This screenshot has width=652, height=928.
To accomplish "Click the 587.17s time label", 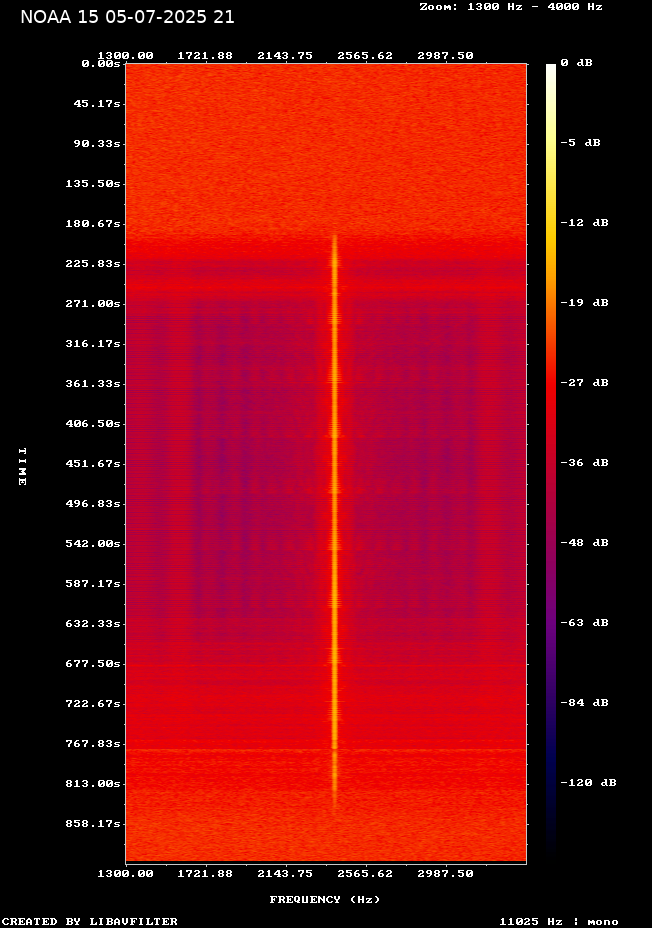I will pyautogui.click(x=93, y=584).
